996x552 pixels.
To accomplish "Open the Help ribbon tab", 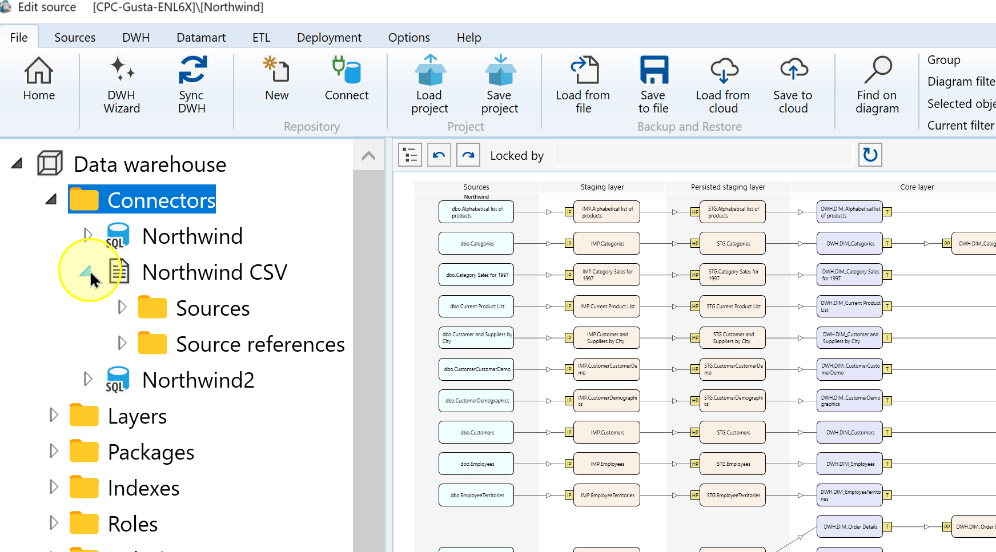I will (x=469, y=37).
